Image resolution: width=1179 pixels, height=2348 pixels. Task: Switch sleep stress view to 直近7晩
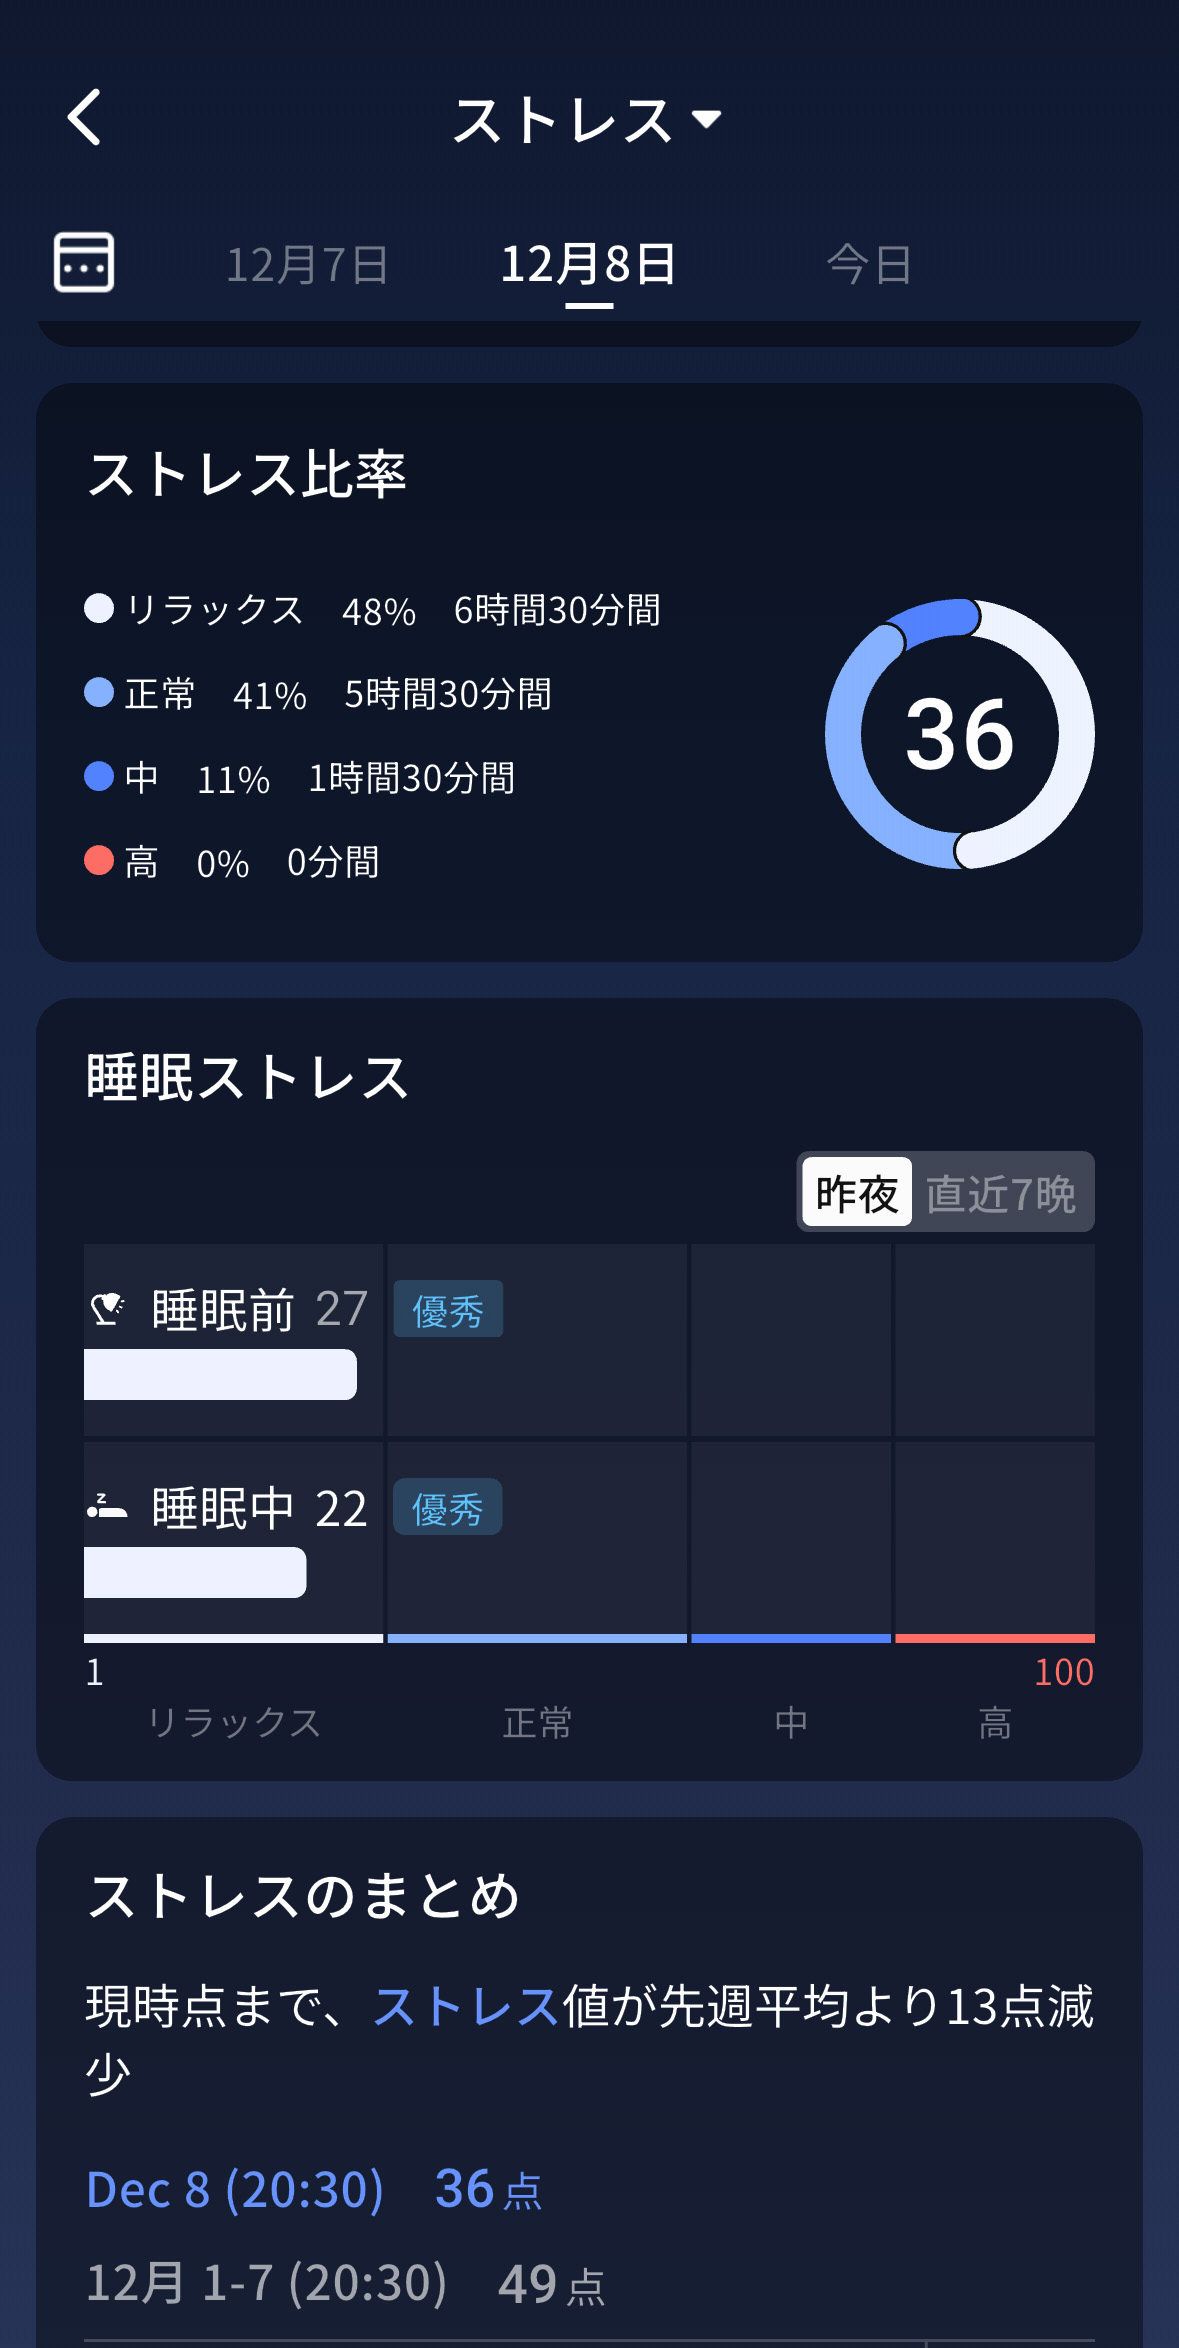tap(1003, 1192)
